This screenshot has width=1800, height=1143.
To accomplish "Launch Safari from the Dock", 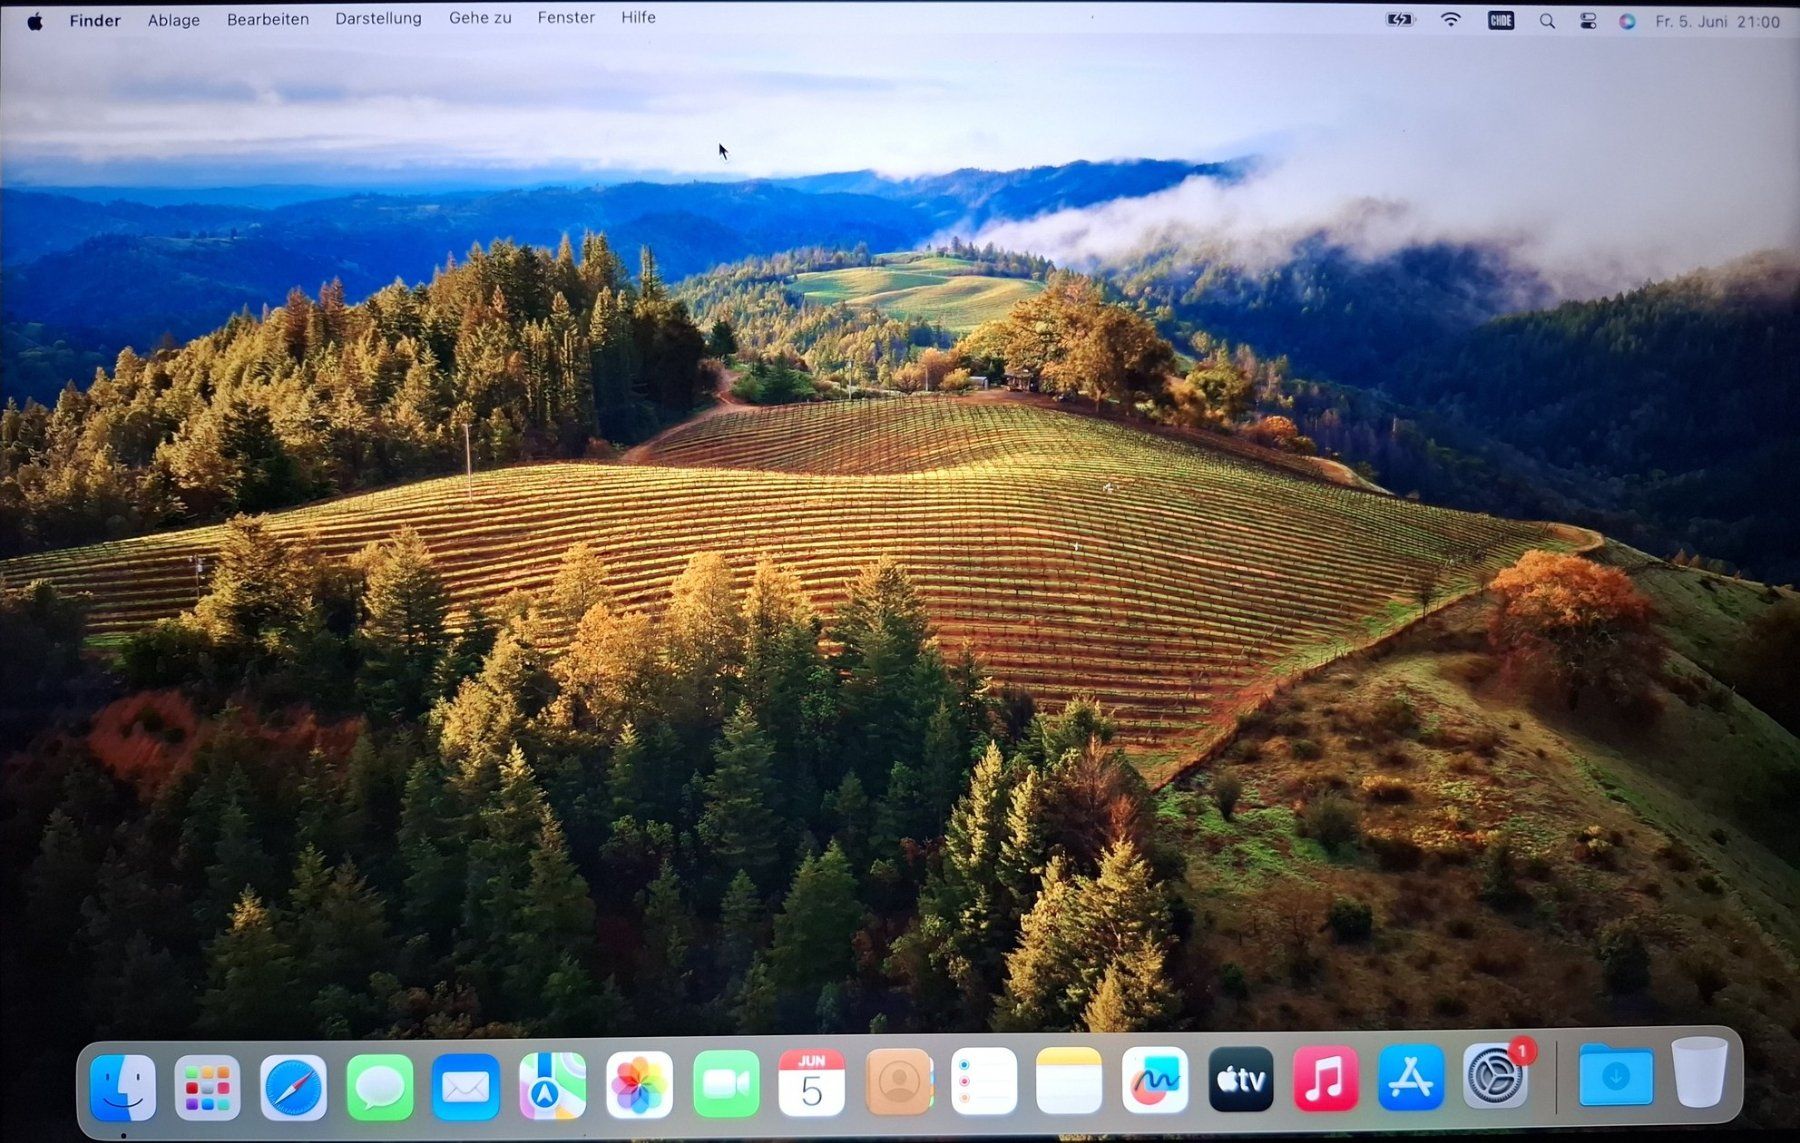I will [294, 1087].
